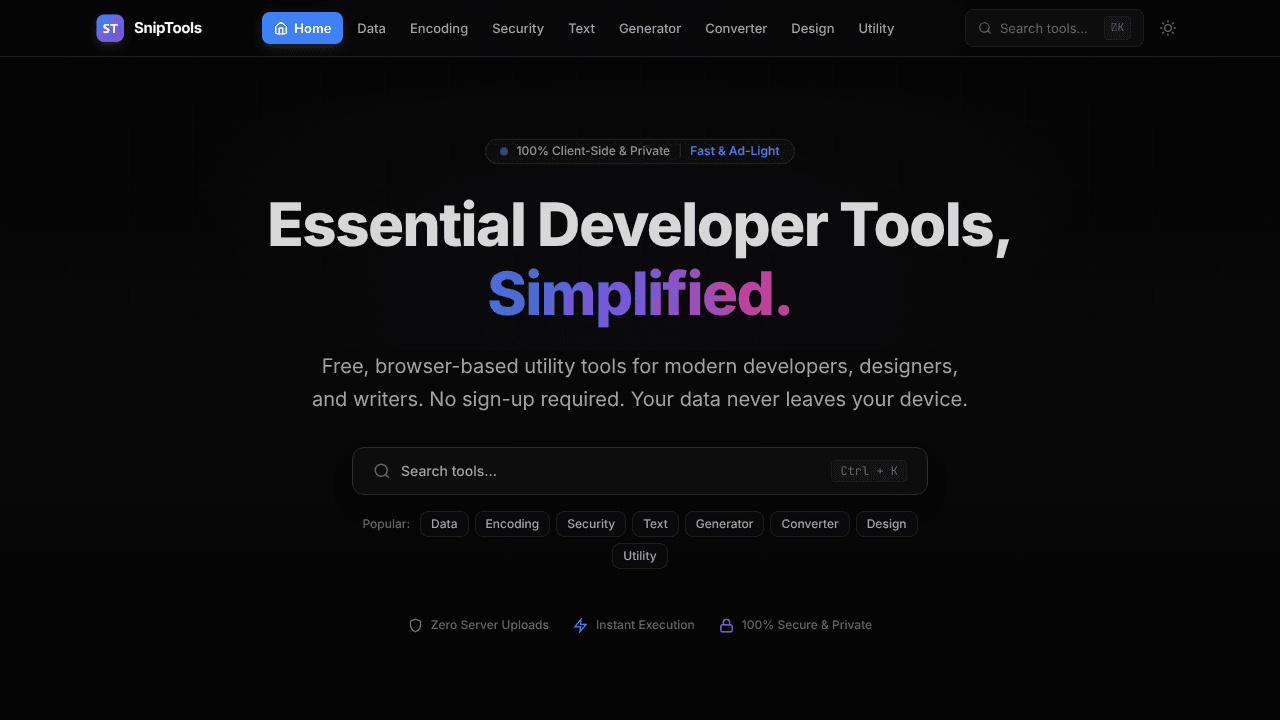Screen dimensions: 1280x720
Task: Open the Generator menu in navbar
Action: (650, 28)
